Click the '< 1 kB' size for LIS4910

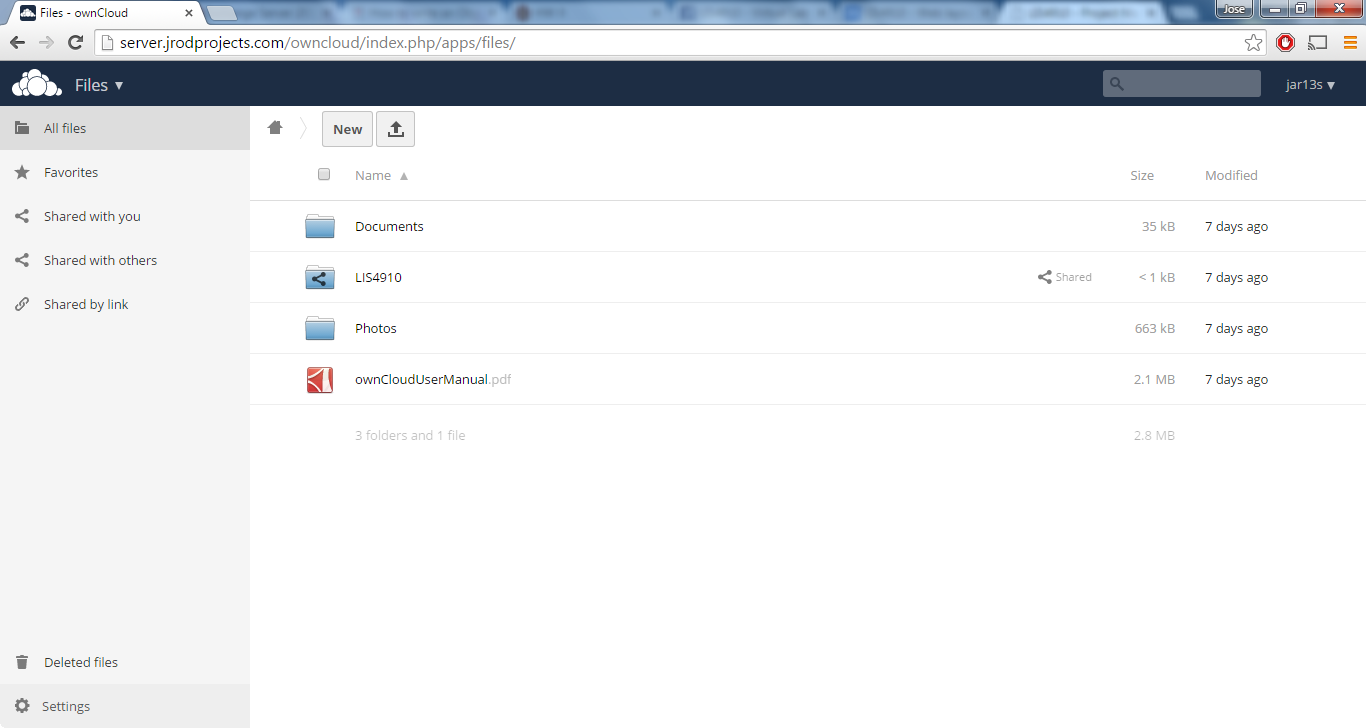(1157, 277)
